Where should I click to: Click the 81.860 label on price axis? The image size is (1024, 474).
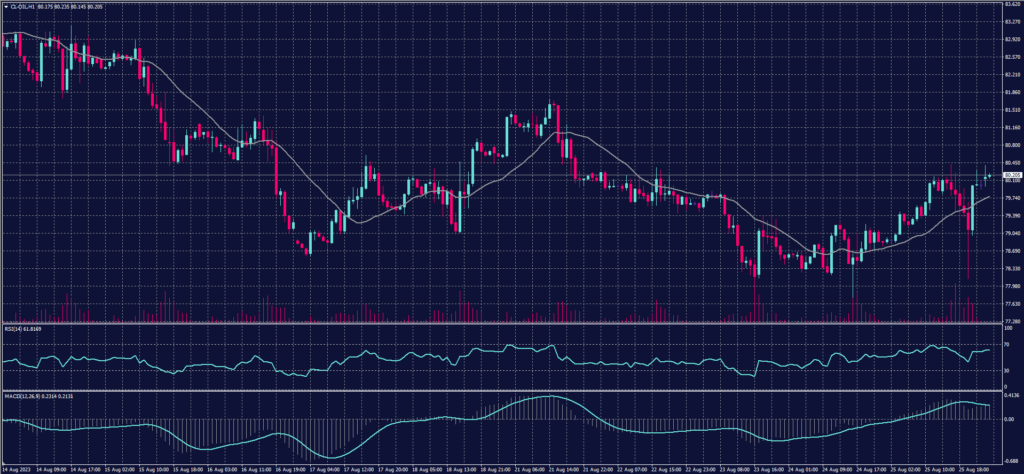point(1010,92)
